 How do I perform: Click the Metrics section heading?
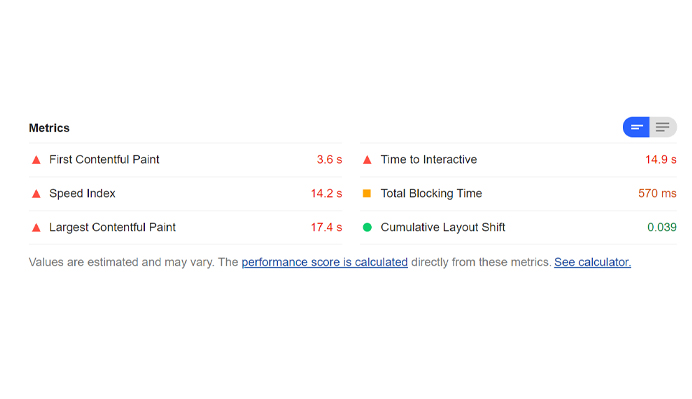(49, 128)
